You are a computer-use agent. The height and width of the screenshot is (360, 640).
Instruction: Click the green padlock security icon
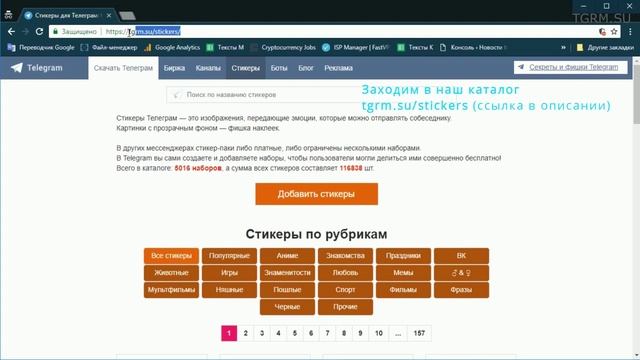[56, 31]
